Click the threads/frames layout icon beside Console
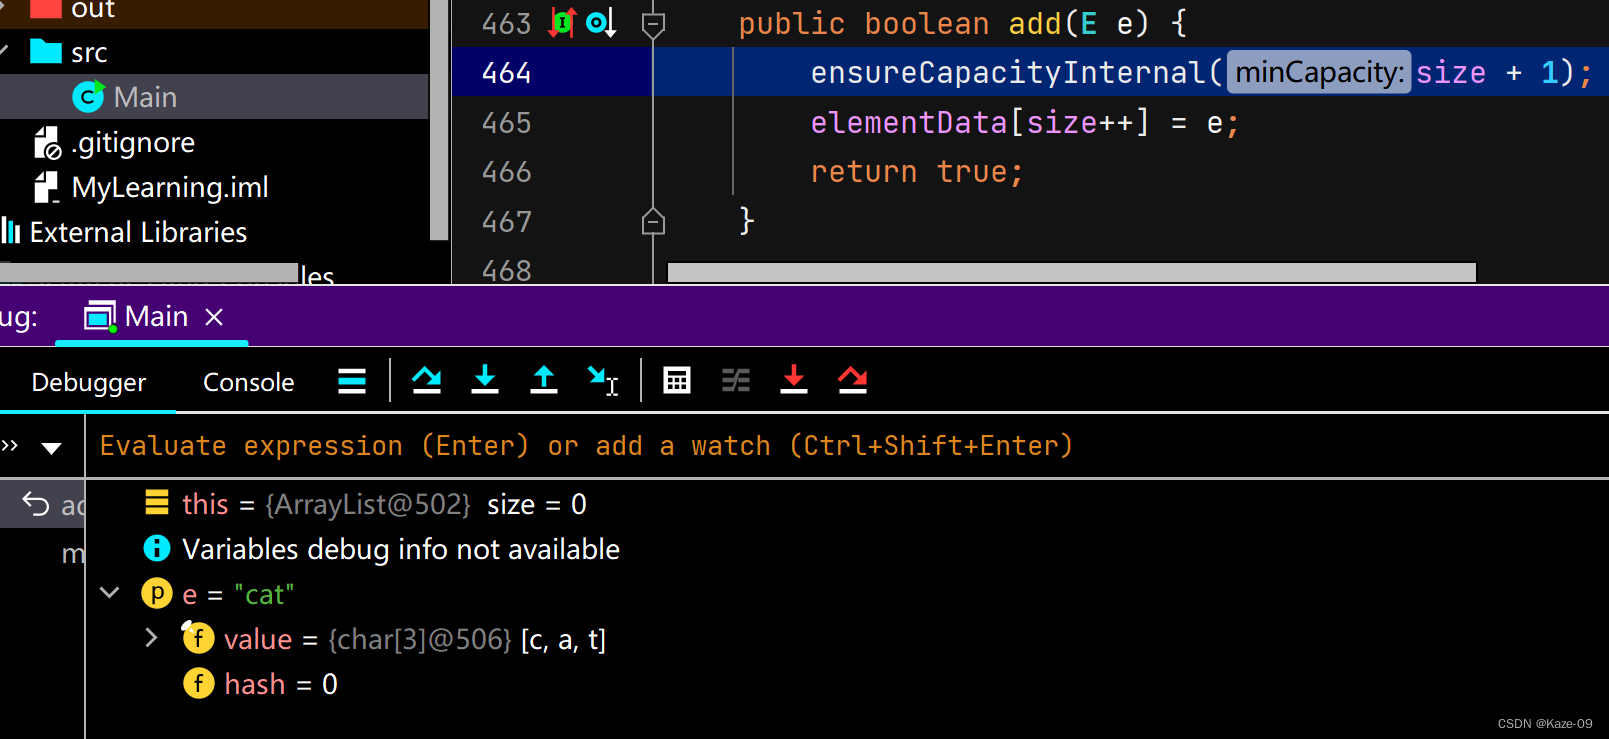 pos(352,381)
